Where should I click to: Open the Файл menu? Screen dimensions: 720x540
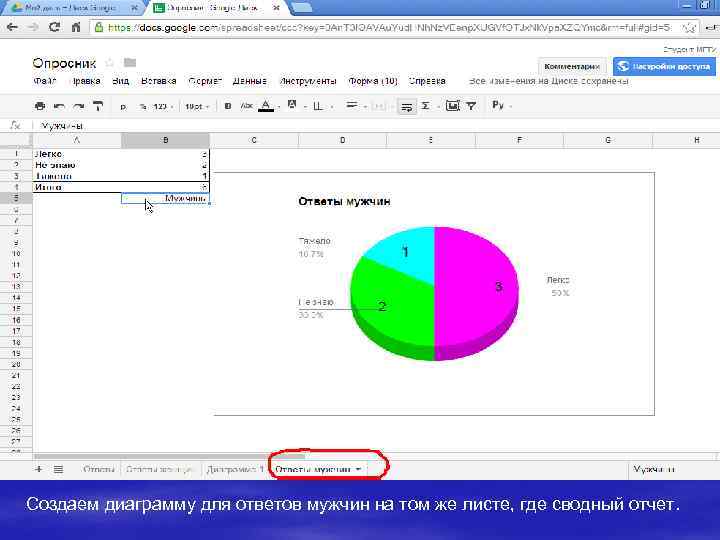(x=45, y=81)
